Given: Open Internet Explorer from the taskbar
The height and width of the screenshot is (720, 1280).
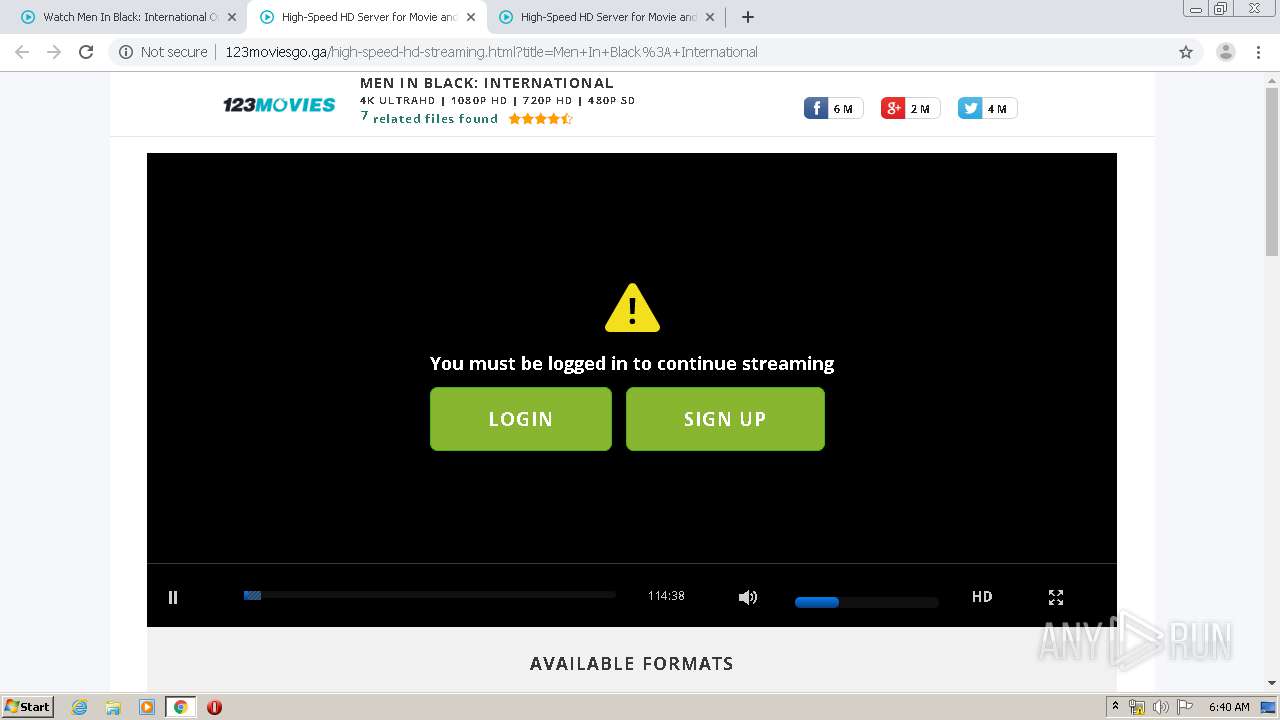Looking at the screenshot, I should click(x=80, y=707).
